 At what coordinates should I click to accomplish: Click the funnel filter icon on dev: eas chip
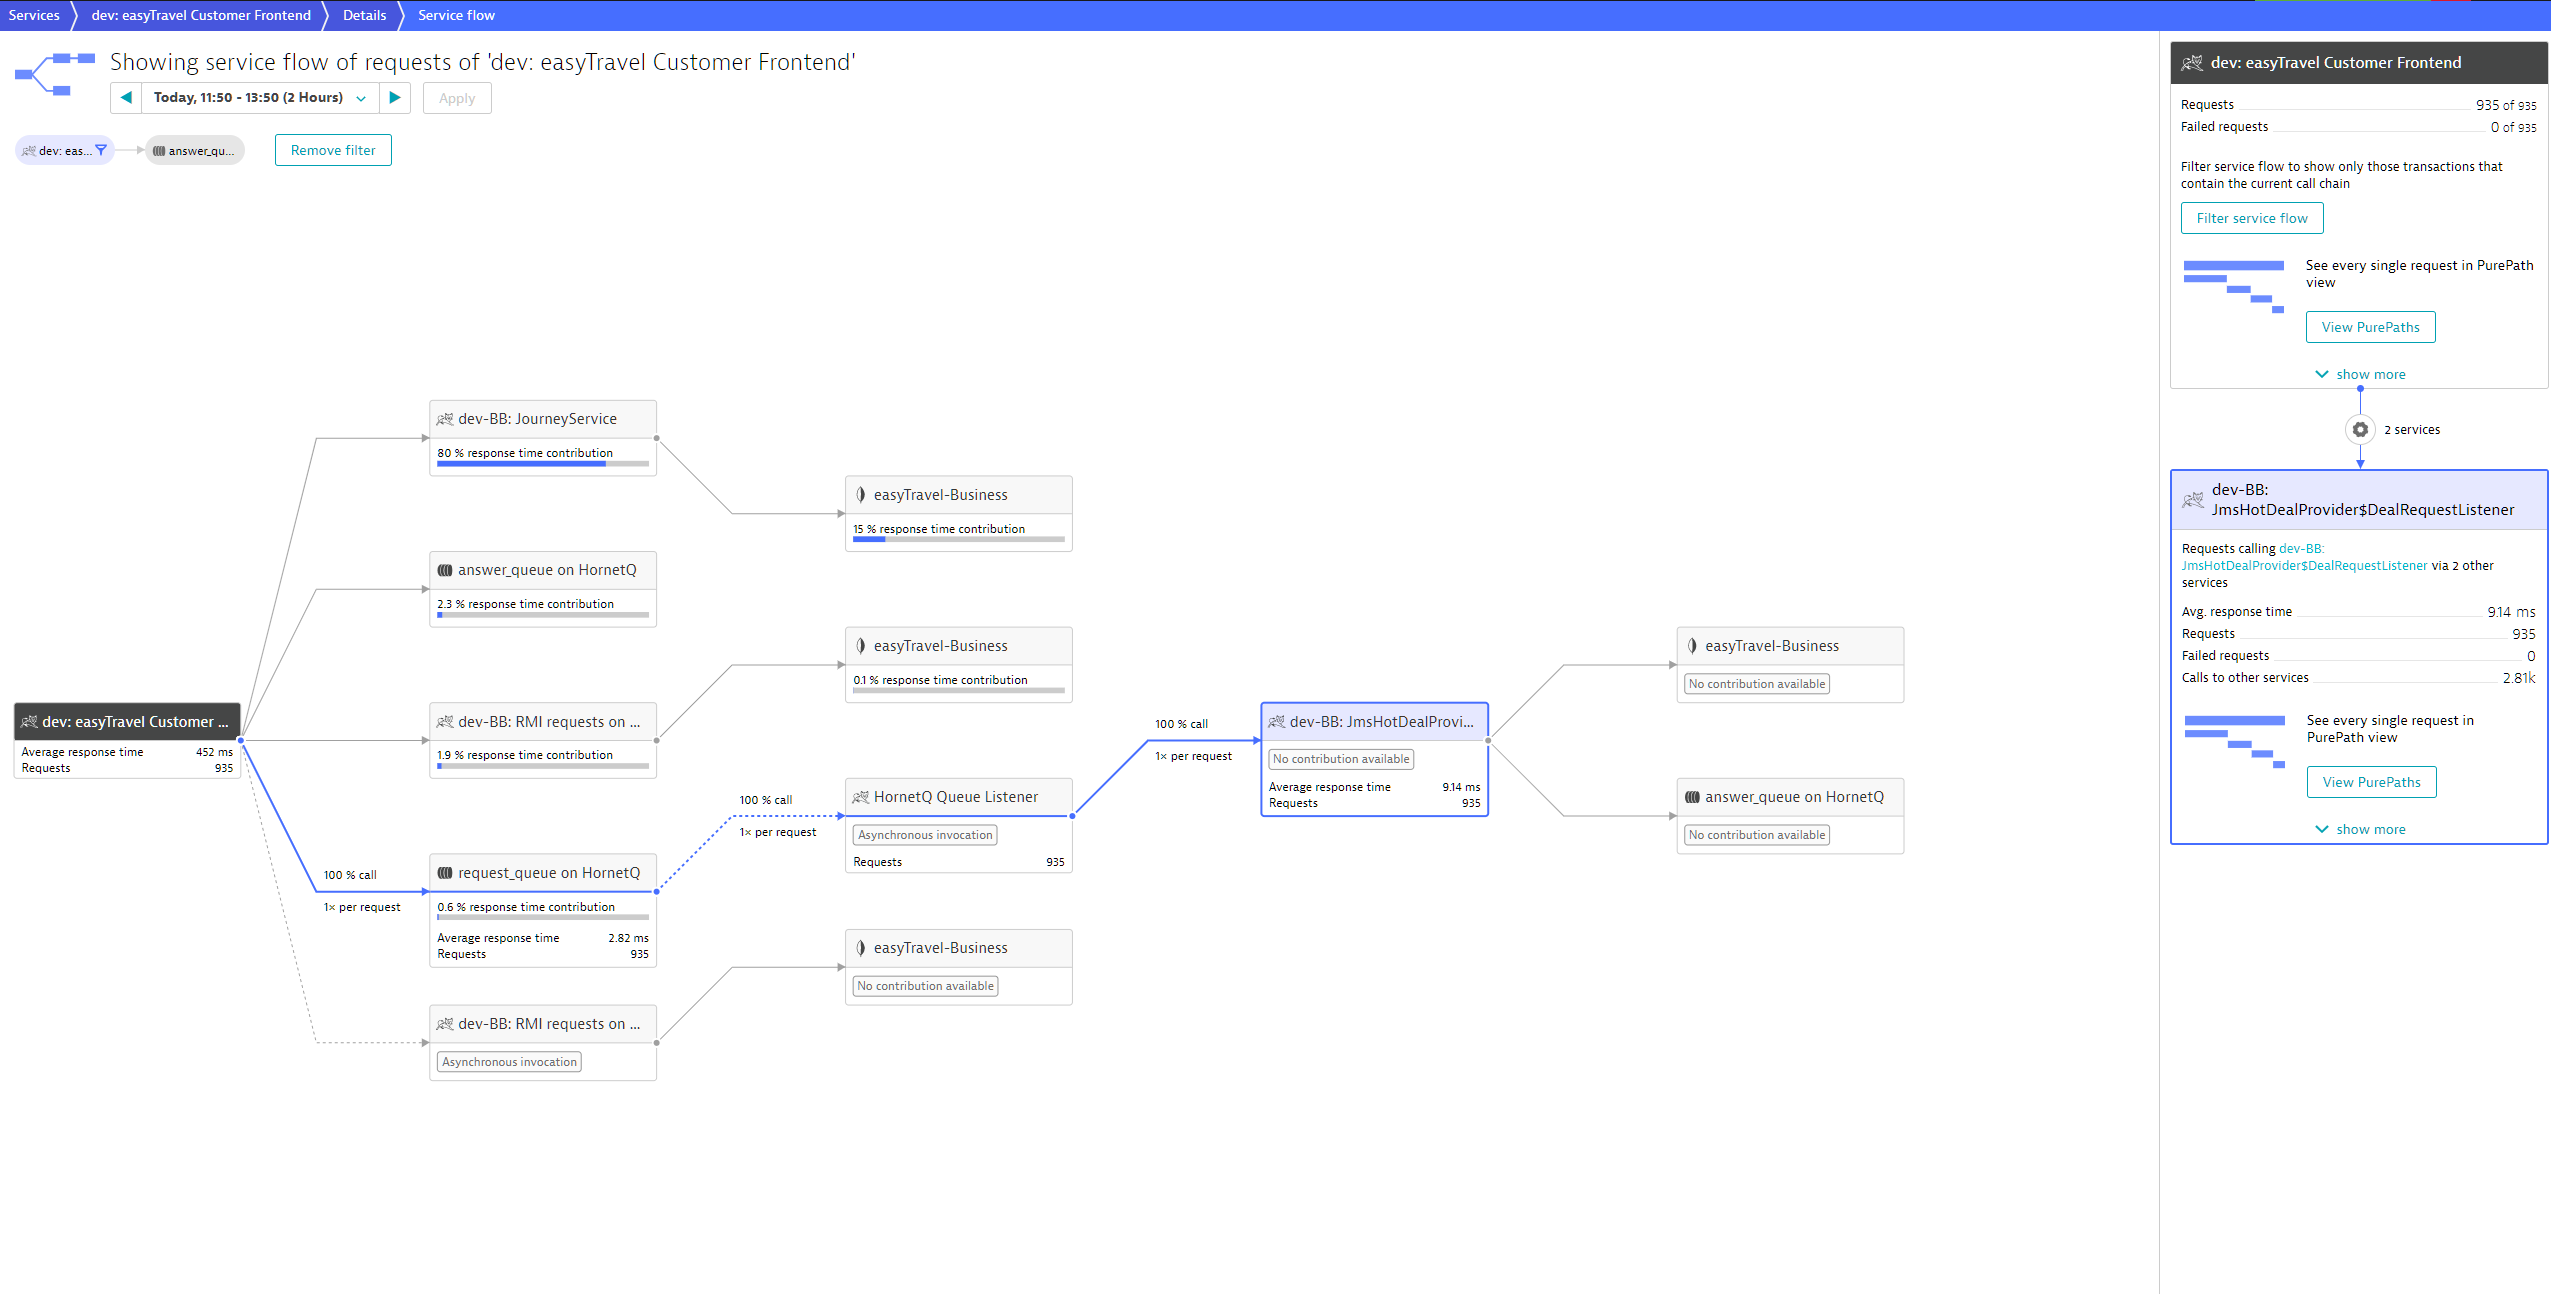101,150
